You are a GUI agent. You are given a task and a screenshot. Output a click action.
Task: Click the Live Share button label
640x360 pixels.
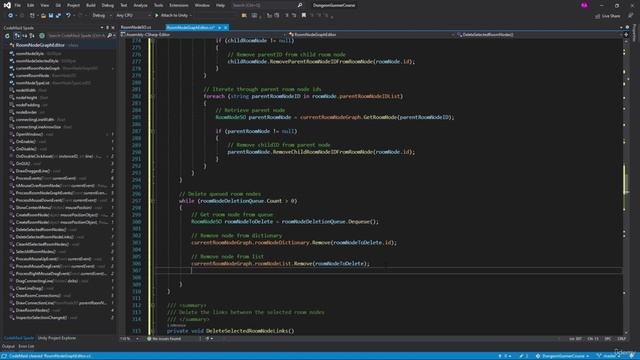pos(611,16)
